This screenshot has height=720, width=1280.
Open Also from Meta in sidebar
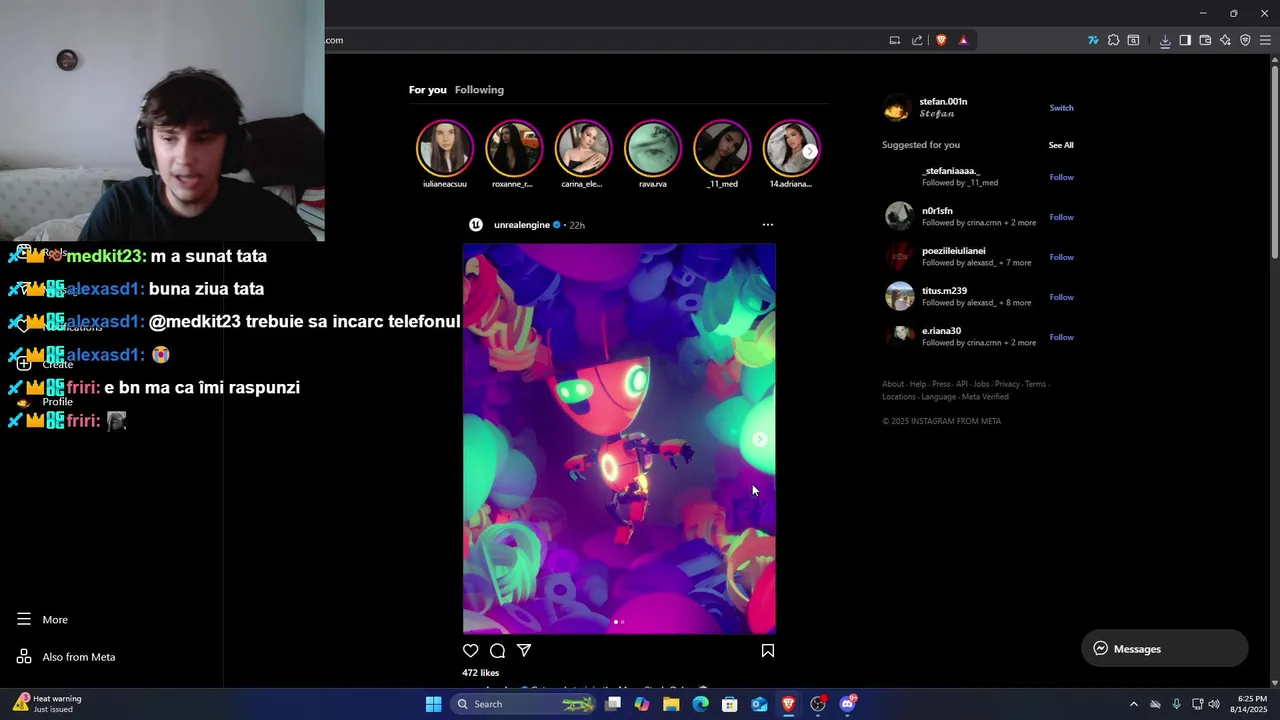coord(66,657)
